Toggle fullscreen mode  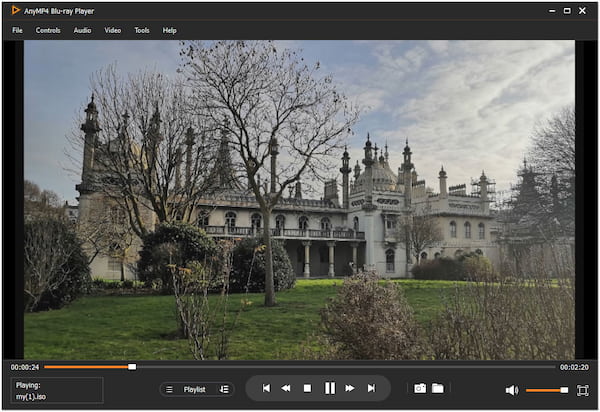pyautogui.click(x=583, y=390)
